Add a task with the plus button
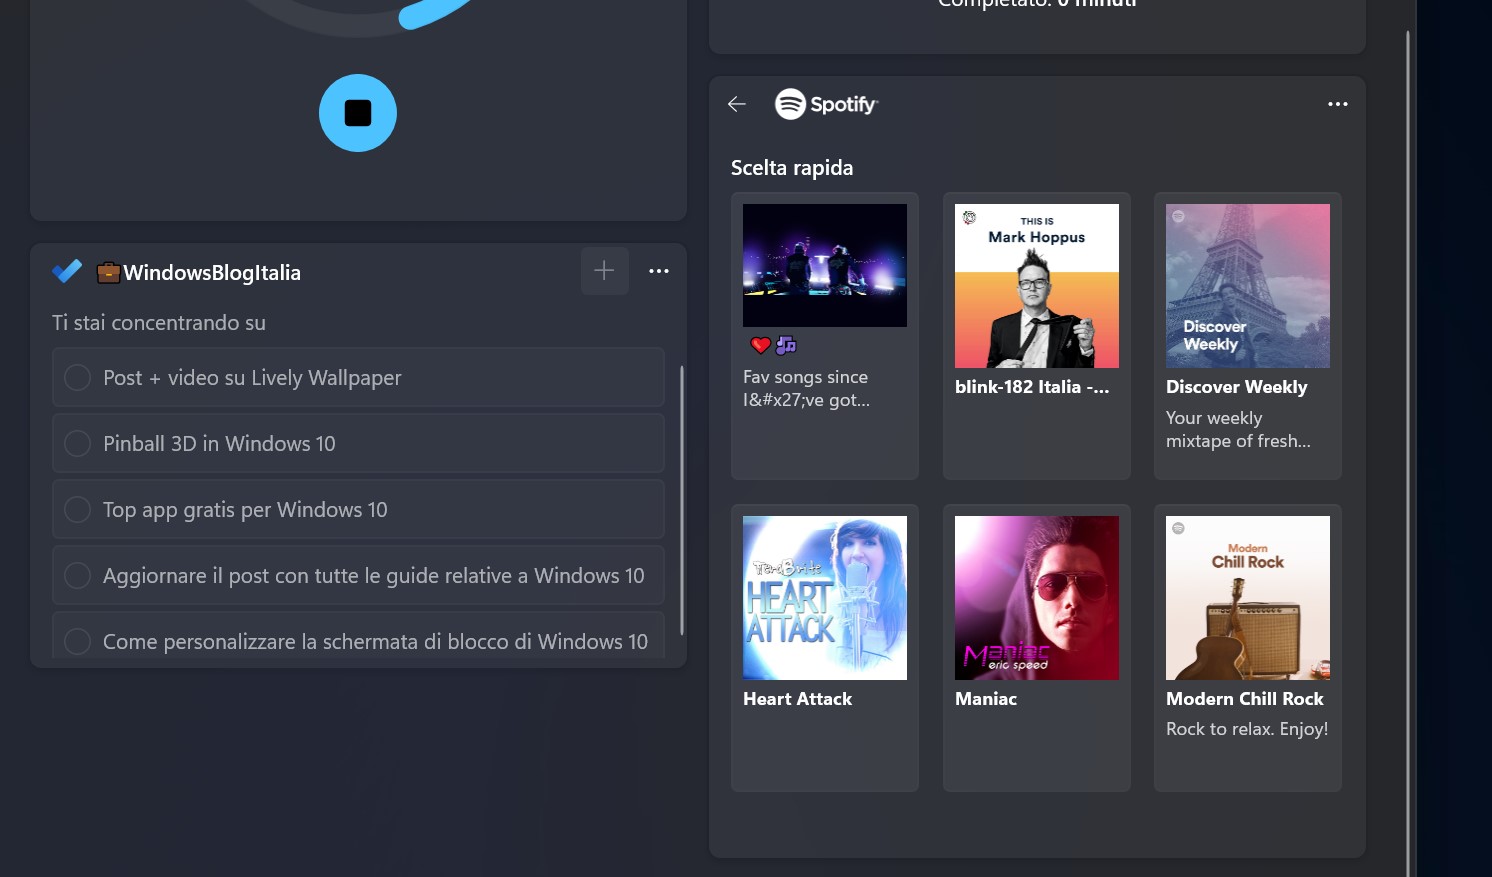Screen dimensions: 1492x877 604,270
